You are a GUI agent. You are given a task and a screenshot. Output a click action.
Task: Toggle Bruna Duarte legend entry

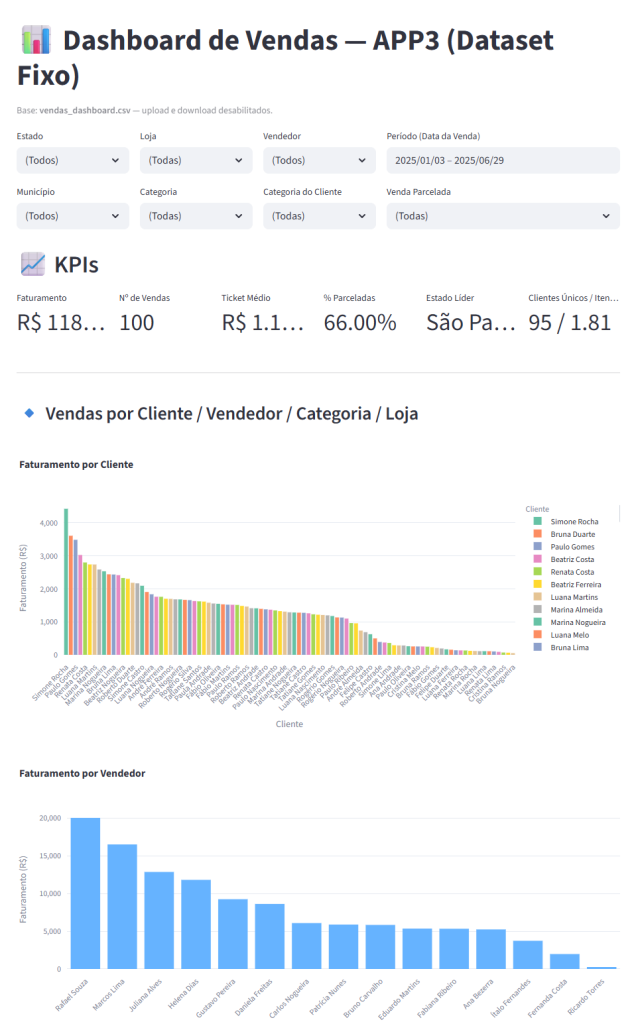[x=575, y=534]
